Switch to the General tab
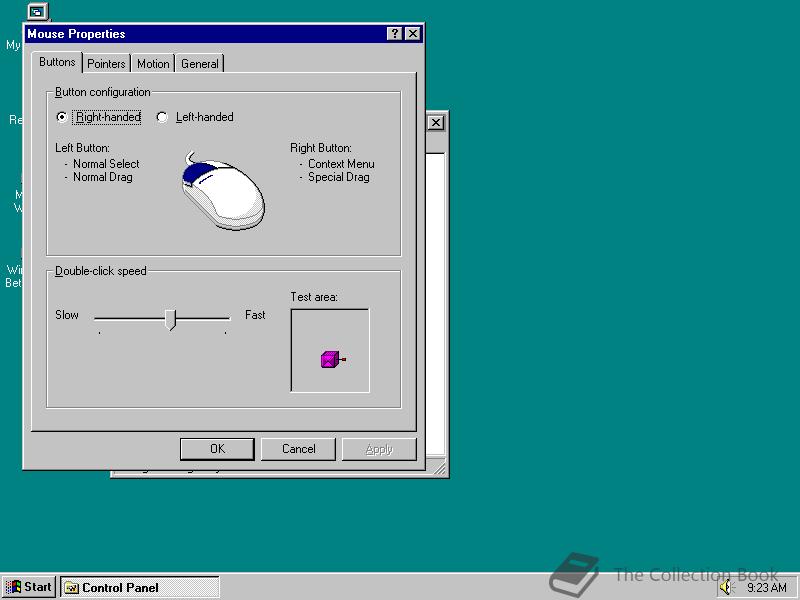Viewport: 800px width, 600px height. [x=199, y=64]
